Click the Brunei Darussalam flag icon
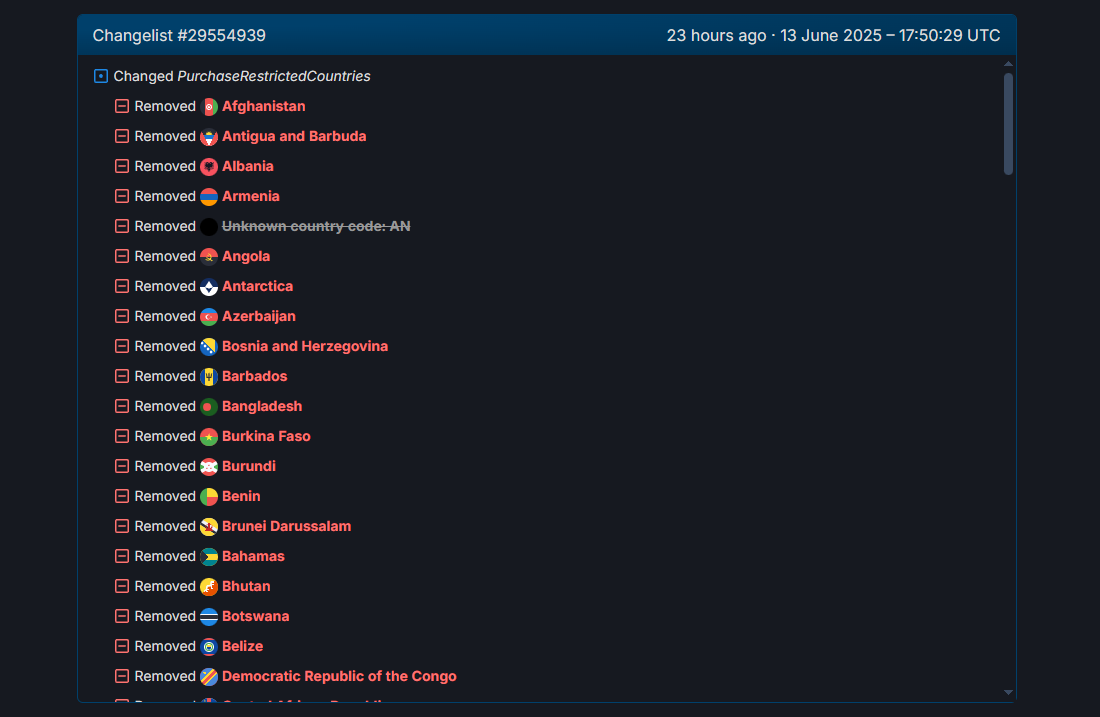Viewport: 1100px width, 717px height. 209,527
